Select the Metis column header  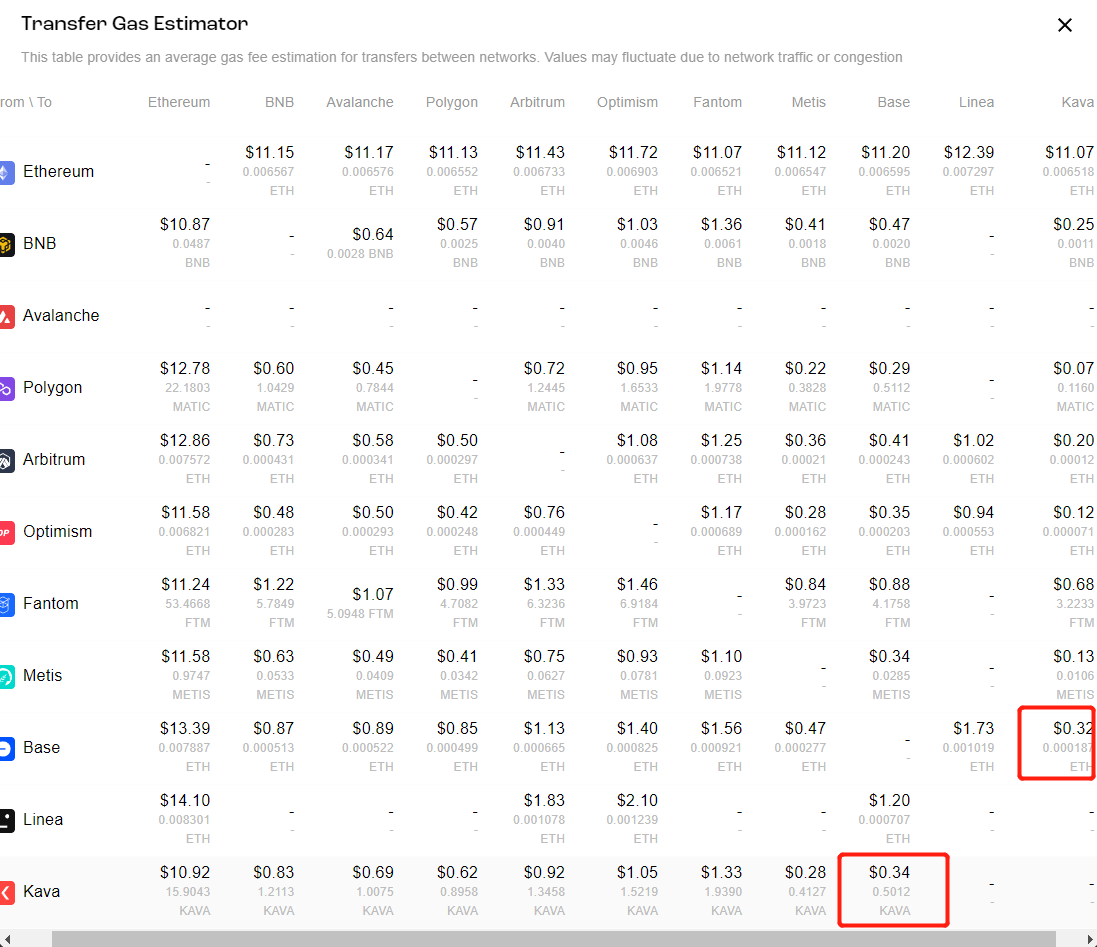pyautogui.click(x=808, y=102)
